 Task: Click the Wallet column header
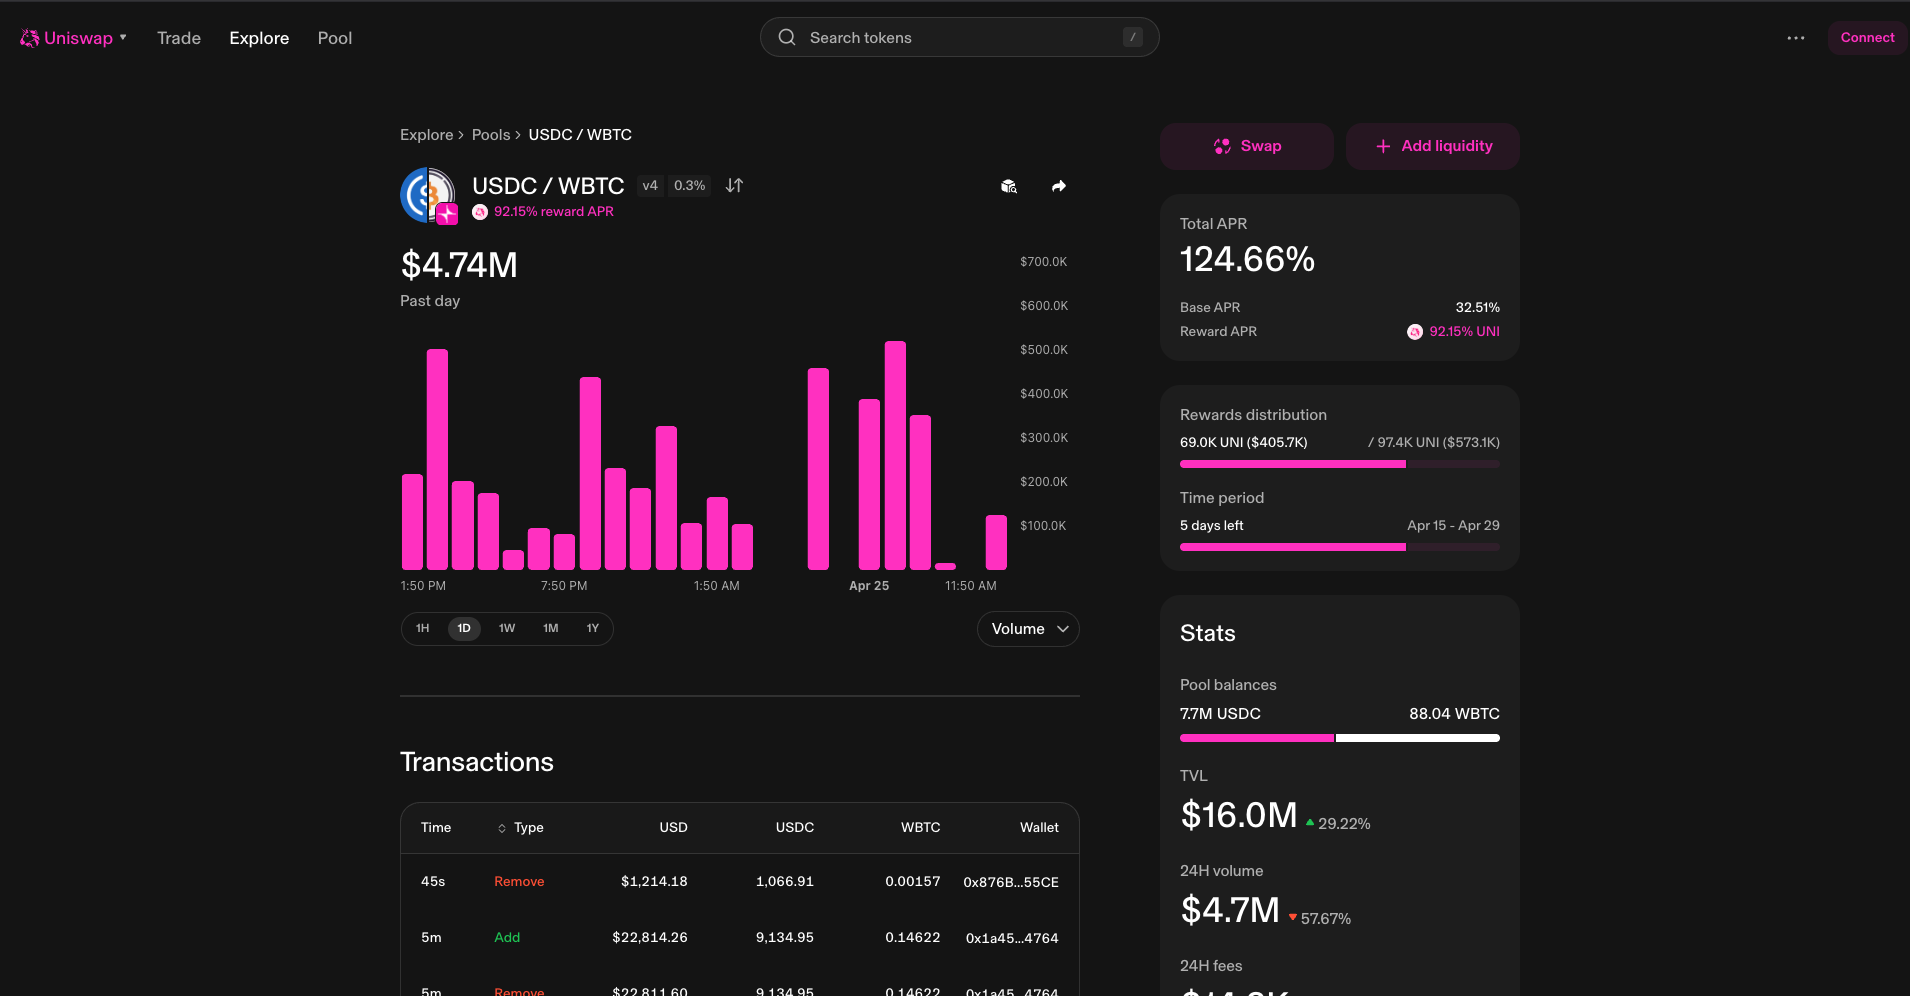1039,827
